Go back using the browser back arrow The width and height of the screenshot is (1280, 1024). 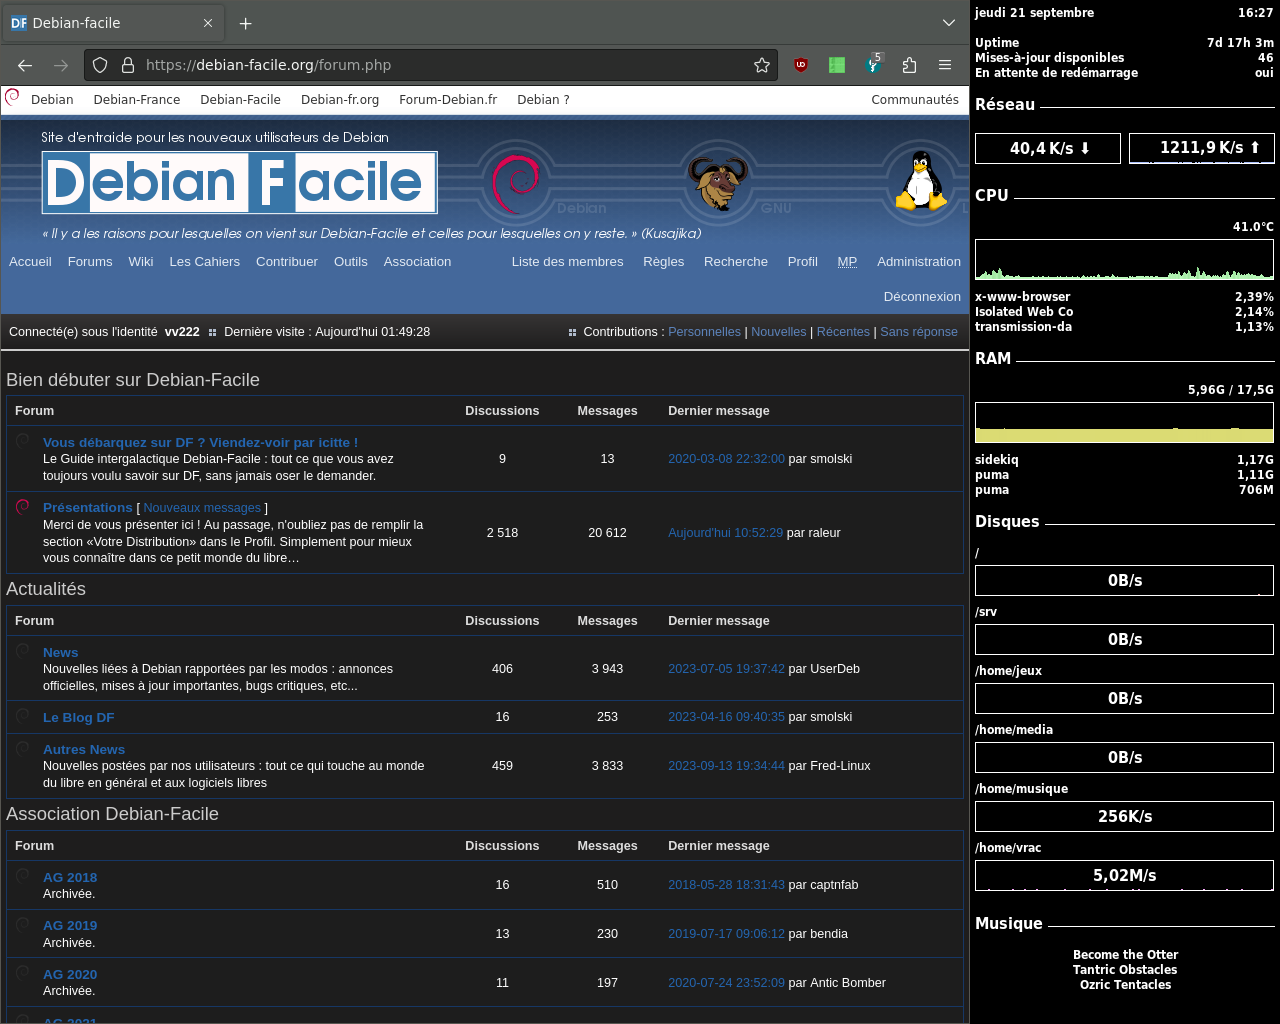[25, 65]
